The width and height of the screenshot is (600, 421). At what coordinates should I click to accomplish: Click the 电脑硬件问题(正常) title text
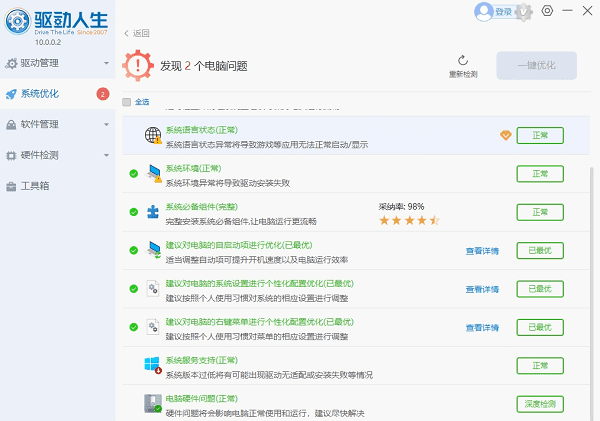(202, 398)
